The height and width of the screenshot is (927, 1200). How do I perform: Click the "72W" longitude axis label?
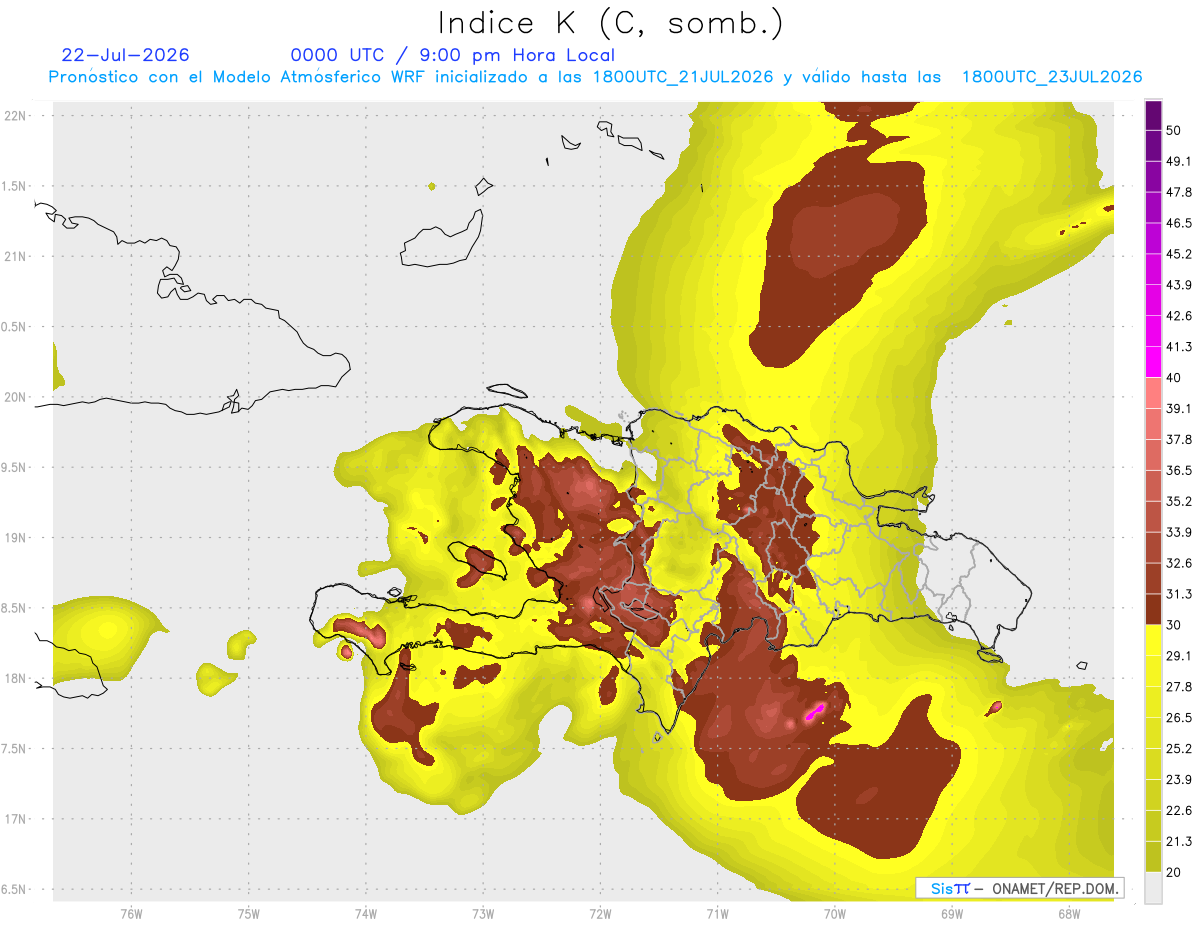pos(600,913)
